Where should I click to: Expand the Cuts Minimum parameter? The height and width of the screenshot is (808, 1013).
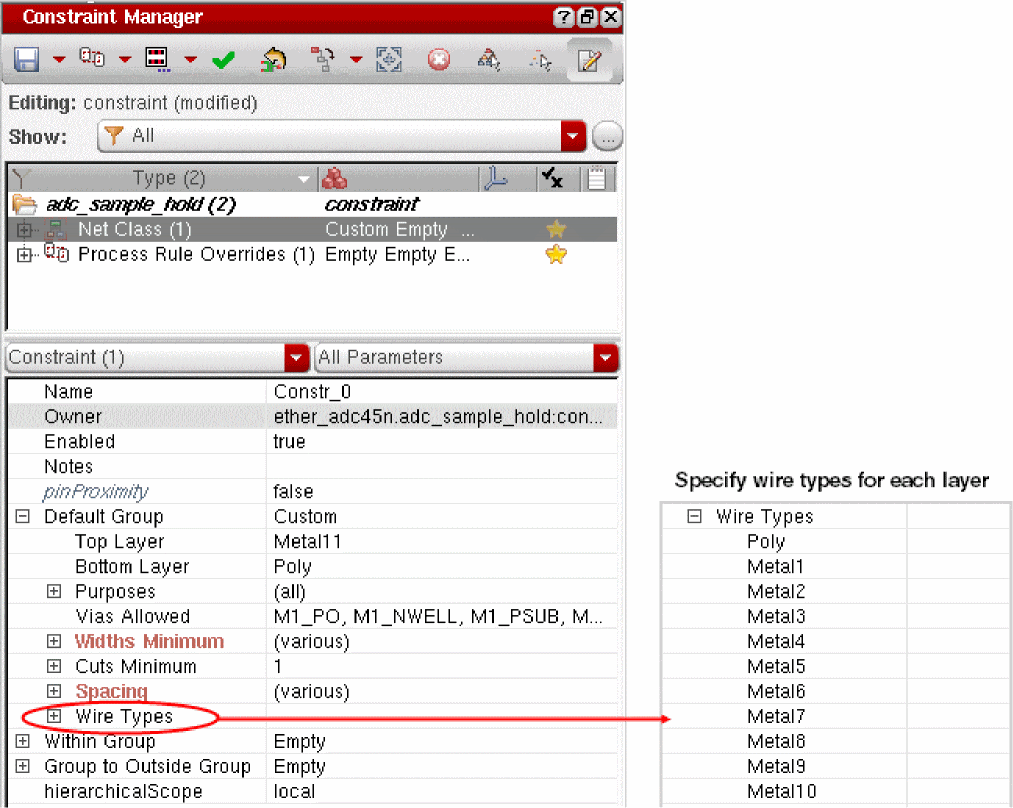coord(54,666)
